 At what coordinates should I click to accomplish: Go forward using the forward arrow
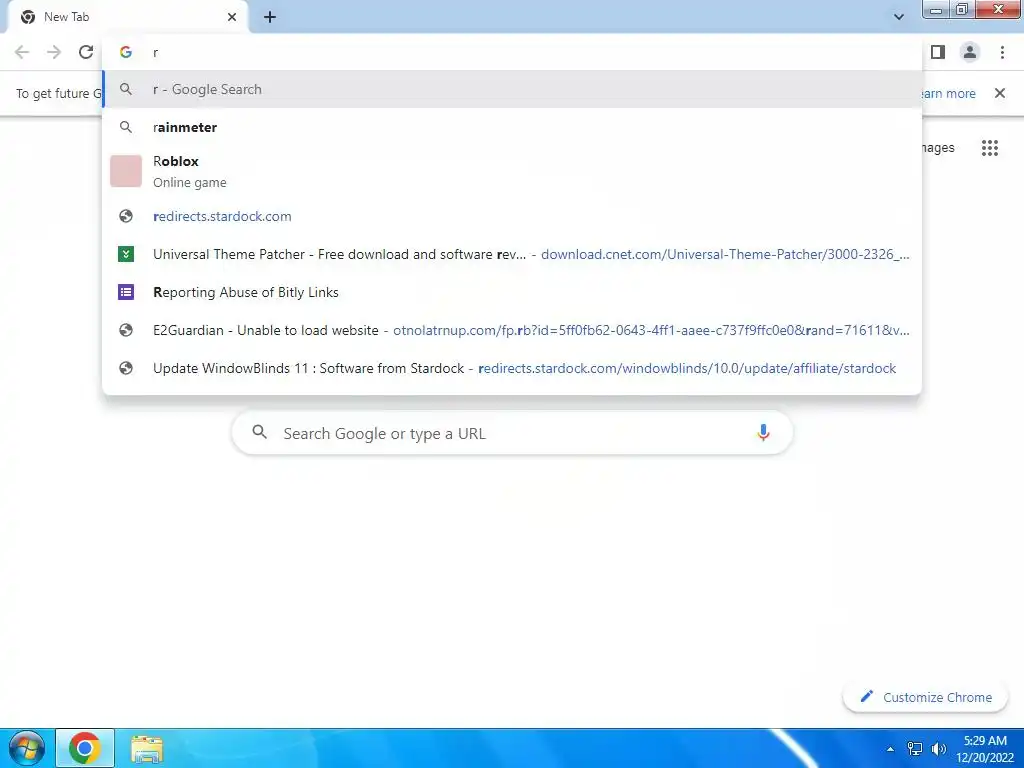click(x=54, y=52)
